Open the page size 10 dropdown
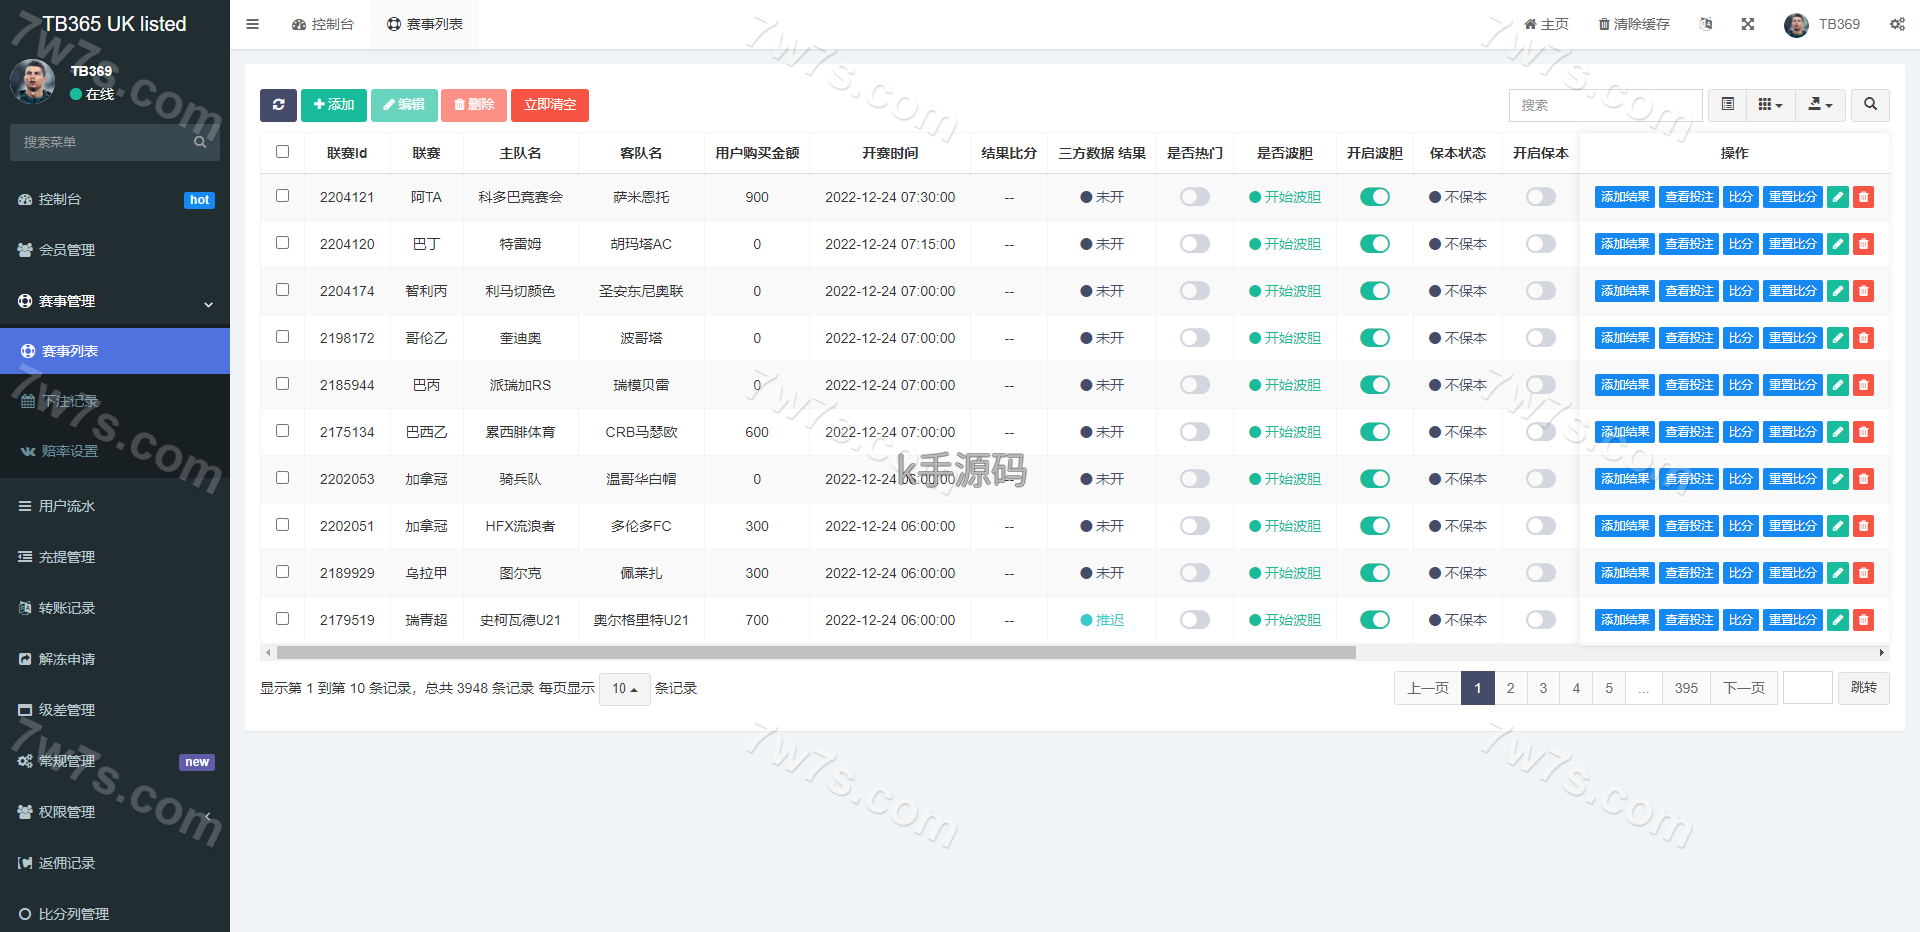 [625, 689]
